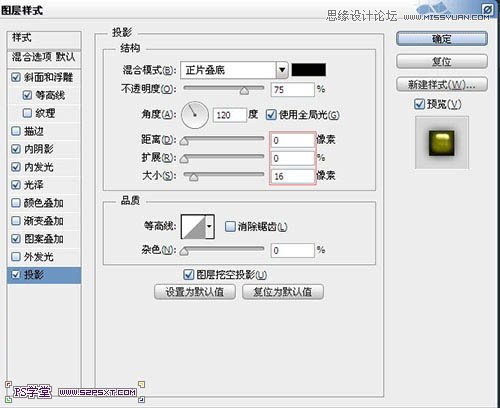Click the contour curve thumbnail
The height and width of the screenshot is (408, 500).
193,226
